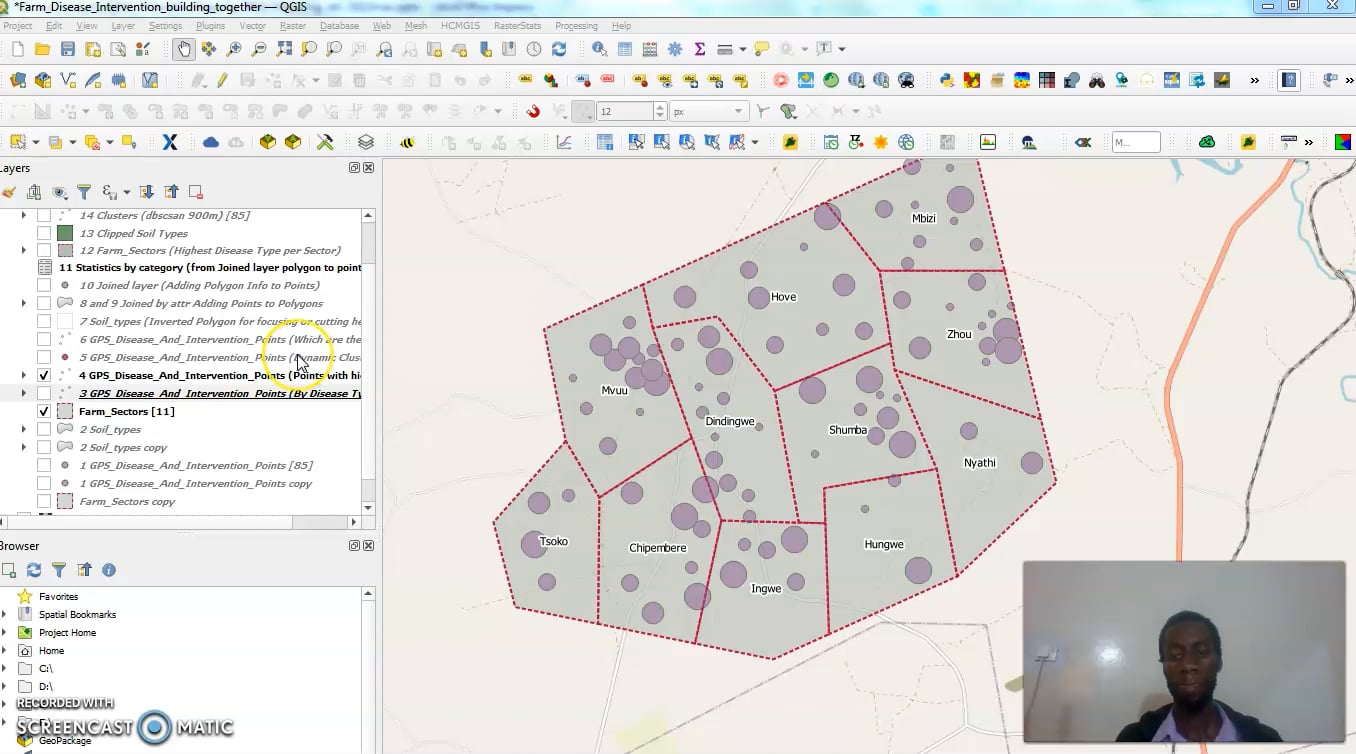Click the New Project icon
The width and height of the screenshot is (1356, 754).
coord(18,49)
